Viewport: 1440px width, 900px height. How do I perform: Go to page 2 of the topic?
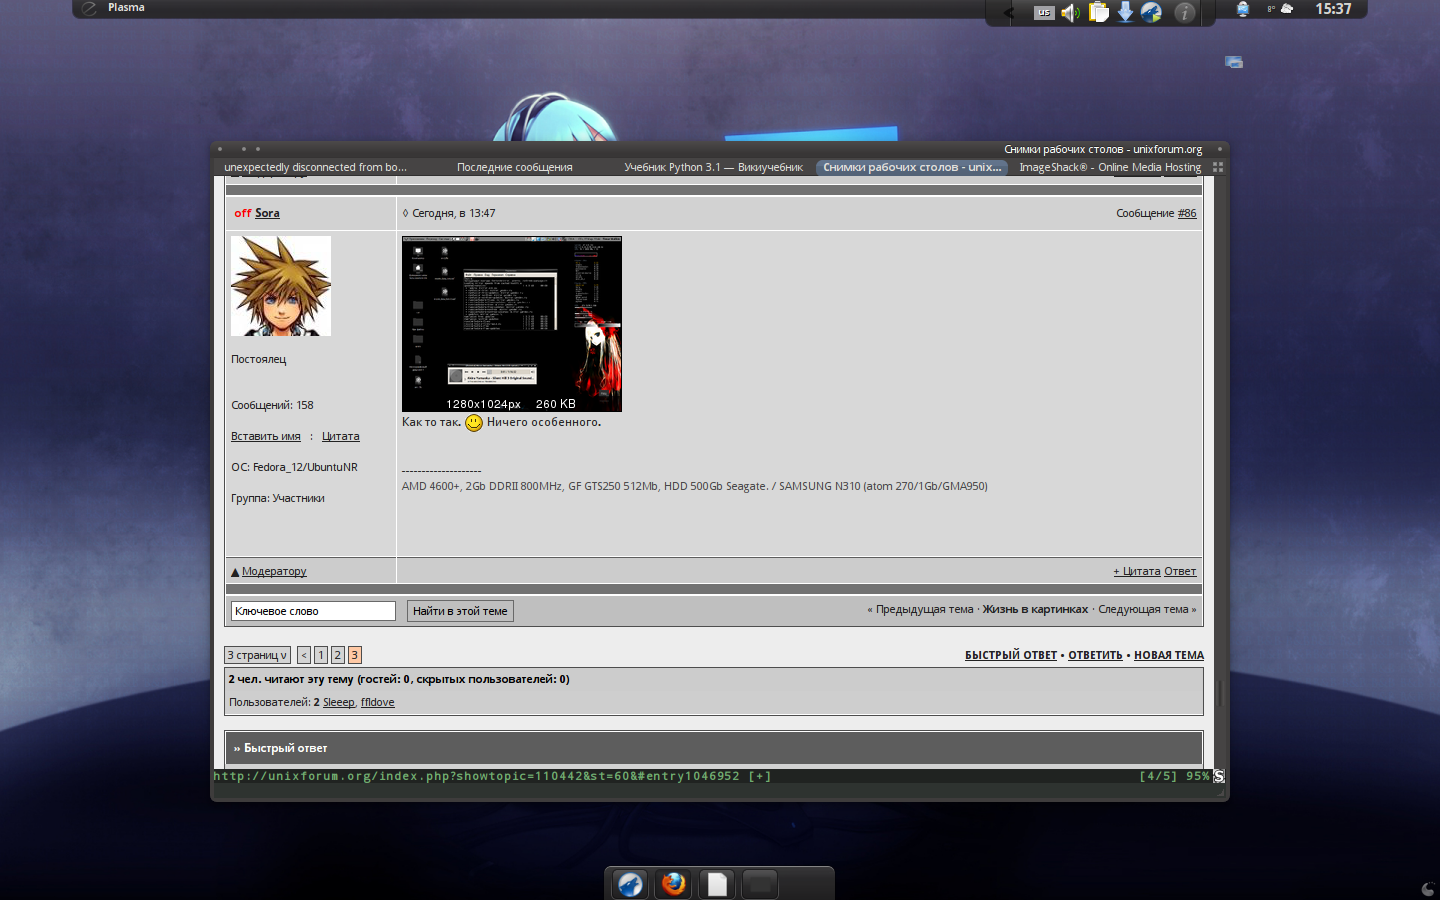(338, 655)
